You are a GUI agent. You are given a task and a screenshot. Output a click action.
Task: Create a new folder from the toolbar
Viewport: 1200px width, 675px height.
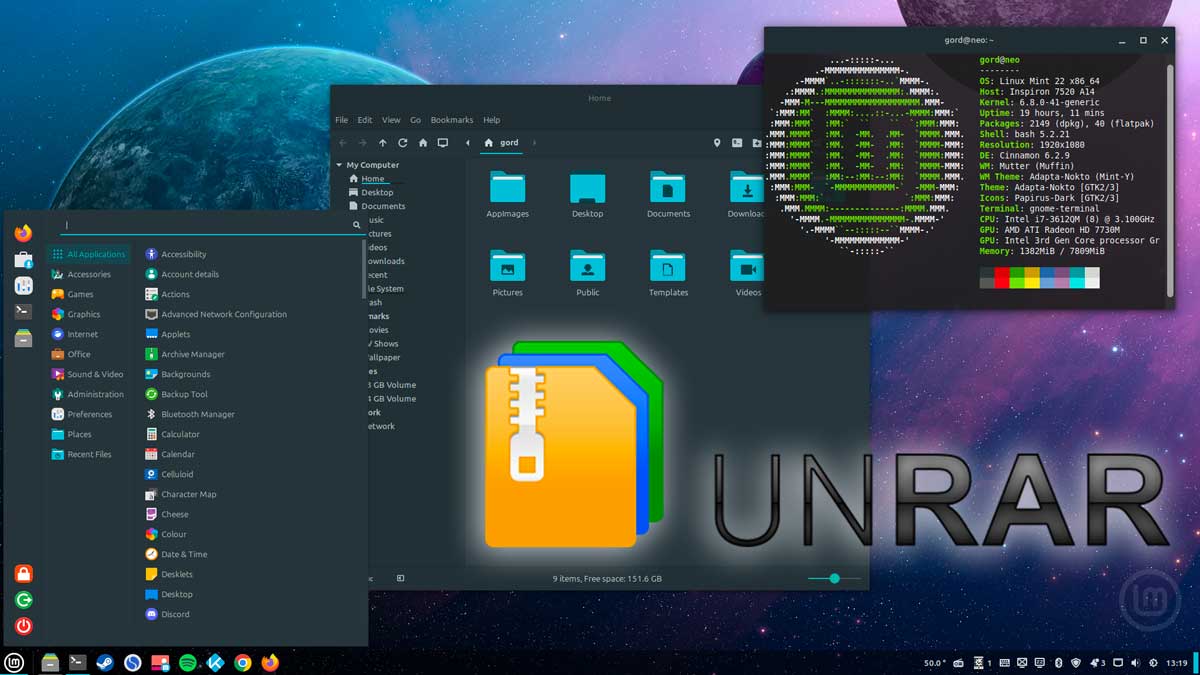(758, 143)
